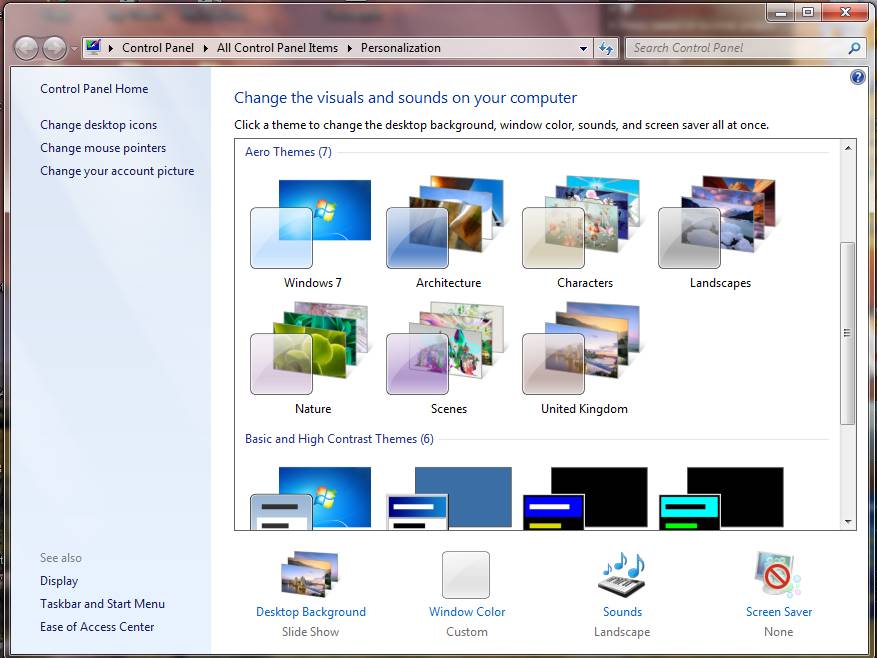Click the Window Color swatch icon

(466, 575)
